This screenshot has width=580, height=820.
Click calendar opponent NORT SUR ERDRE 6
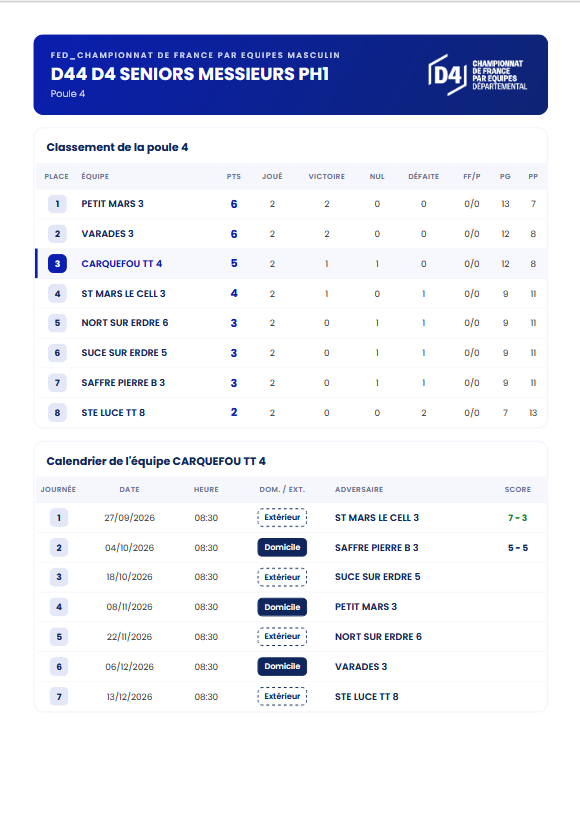[378, 636]
